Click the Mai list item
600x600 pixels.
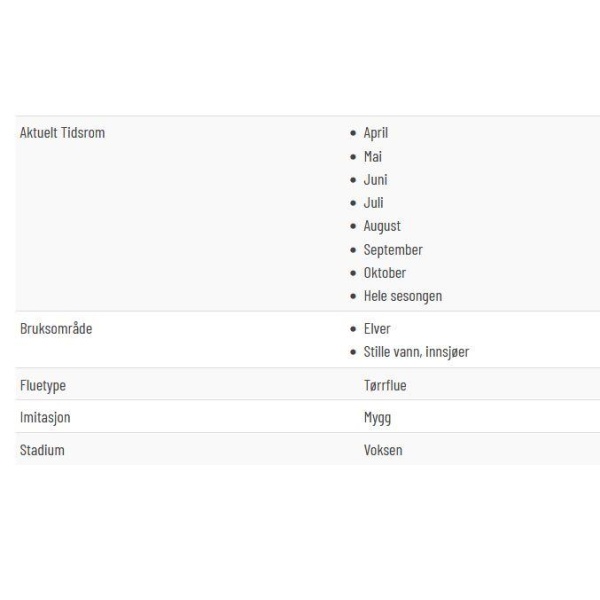(x=373, y=157)
